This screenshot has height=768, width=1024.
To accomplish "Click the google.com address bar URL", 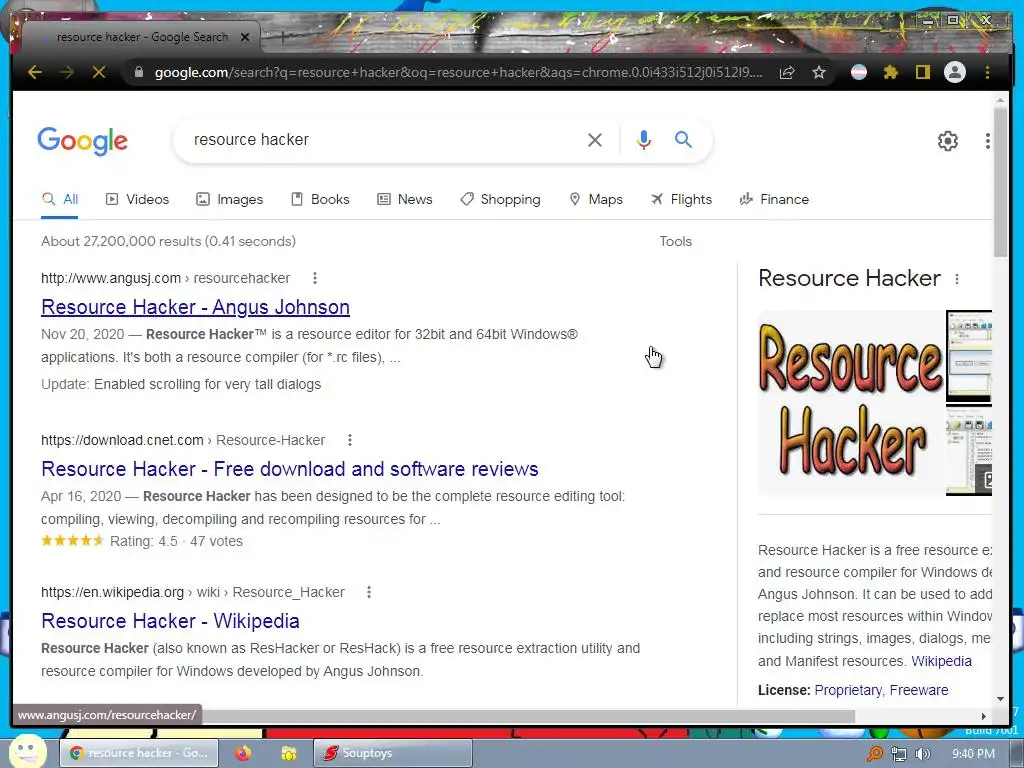I will pyautogui.click(x=458, y=72).
